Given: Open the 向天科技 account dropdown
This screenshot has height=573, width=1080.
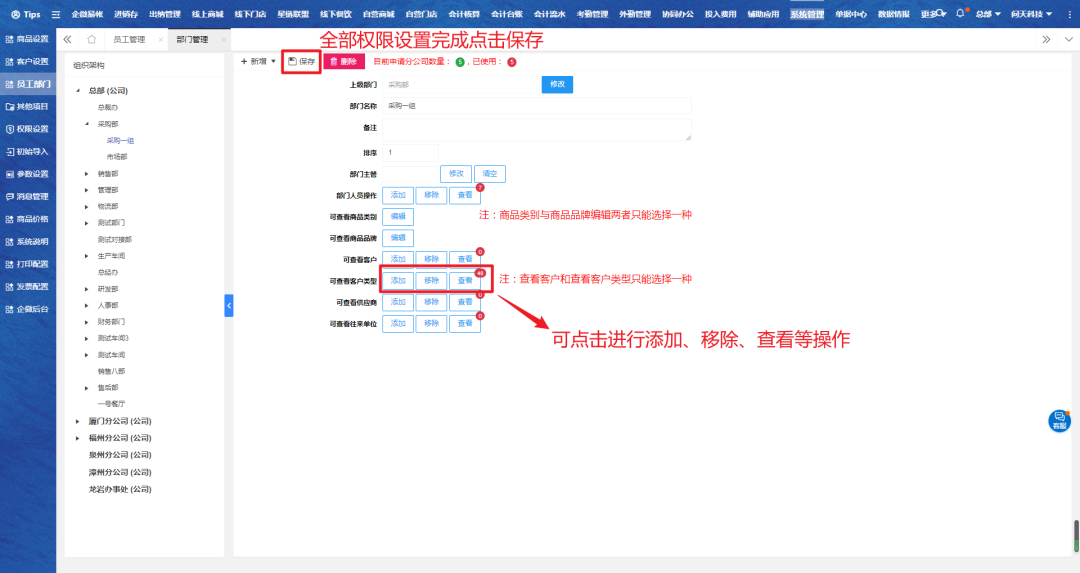Looking at the screenshot, I should coord(1030,15).
